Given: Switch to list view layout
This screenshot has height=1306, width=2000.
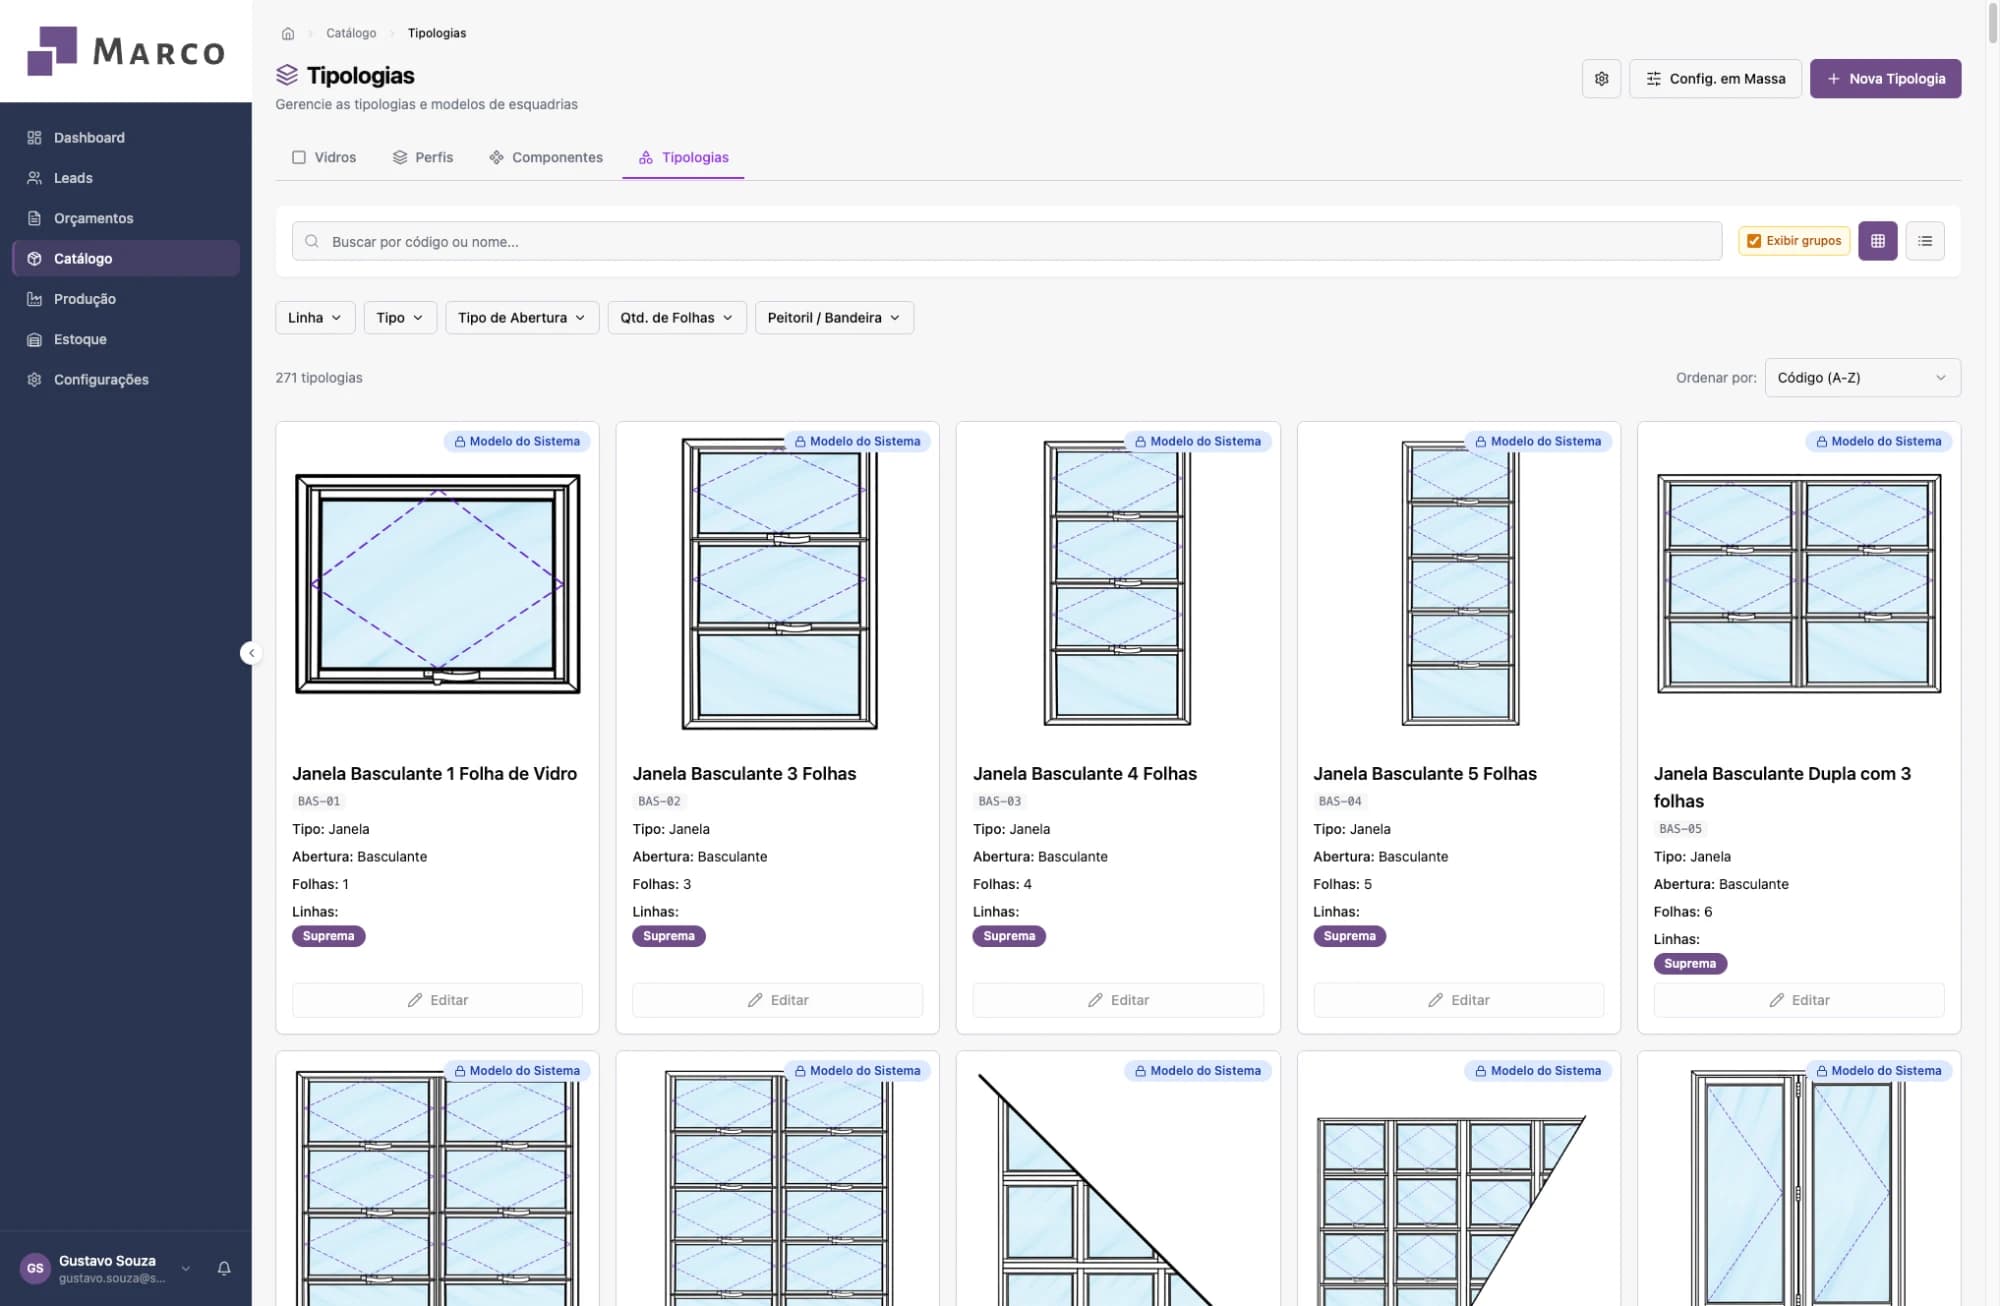Looking at the screenshot, I should pos(1925,241).
